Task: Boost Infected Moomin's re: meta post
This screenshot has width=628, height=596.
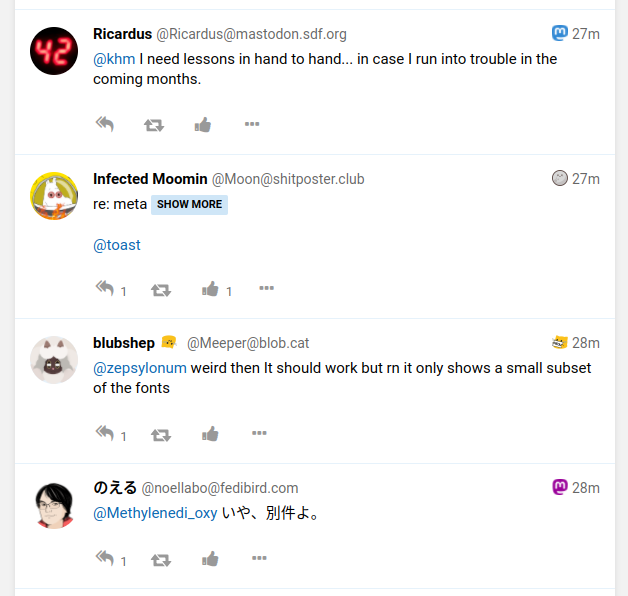Action: 161,290
